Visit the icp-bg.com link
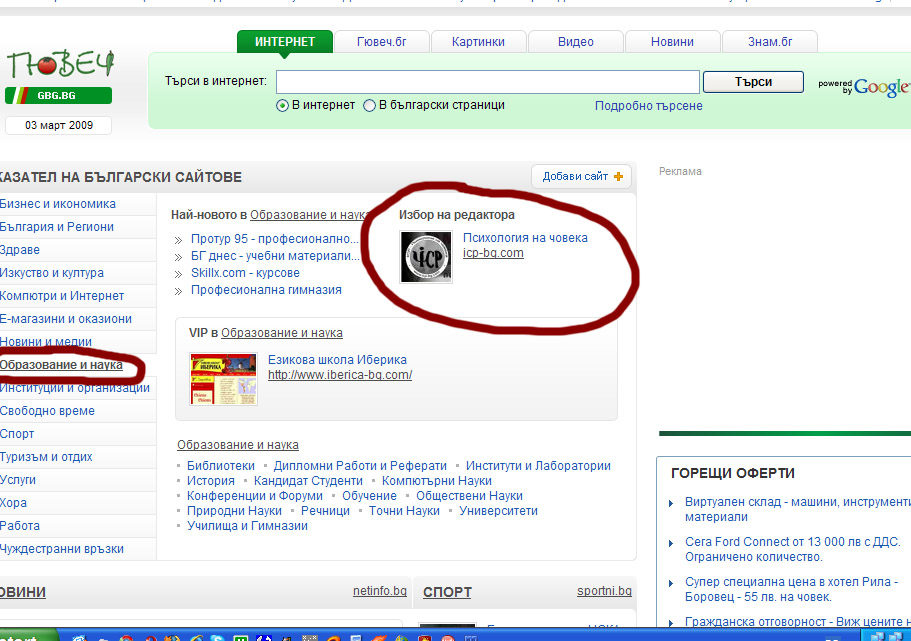The width and height of the screenshot is (911, 641). pos(493,253)
